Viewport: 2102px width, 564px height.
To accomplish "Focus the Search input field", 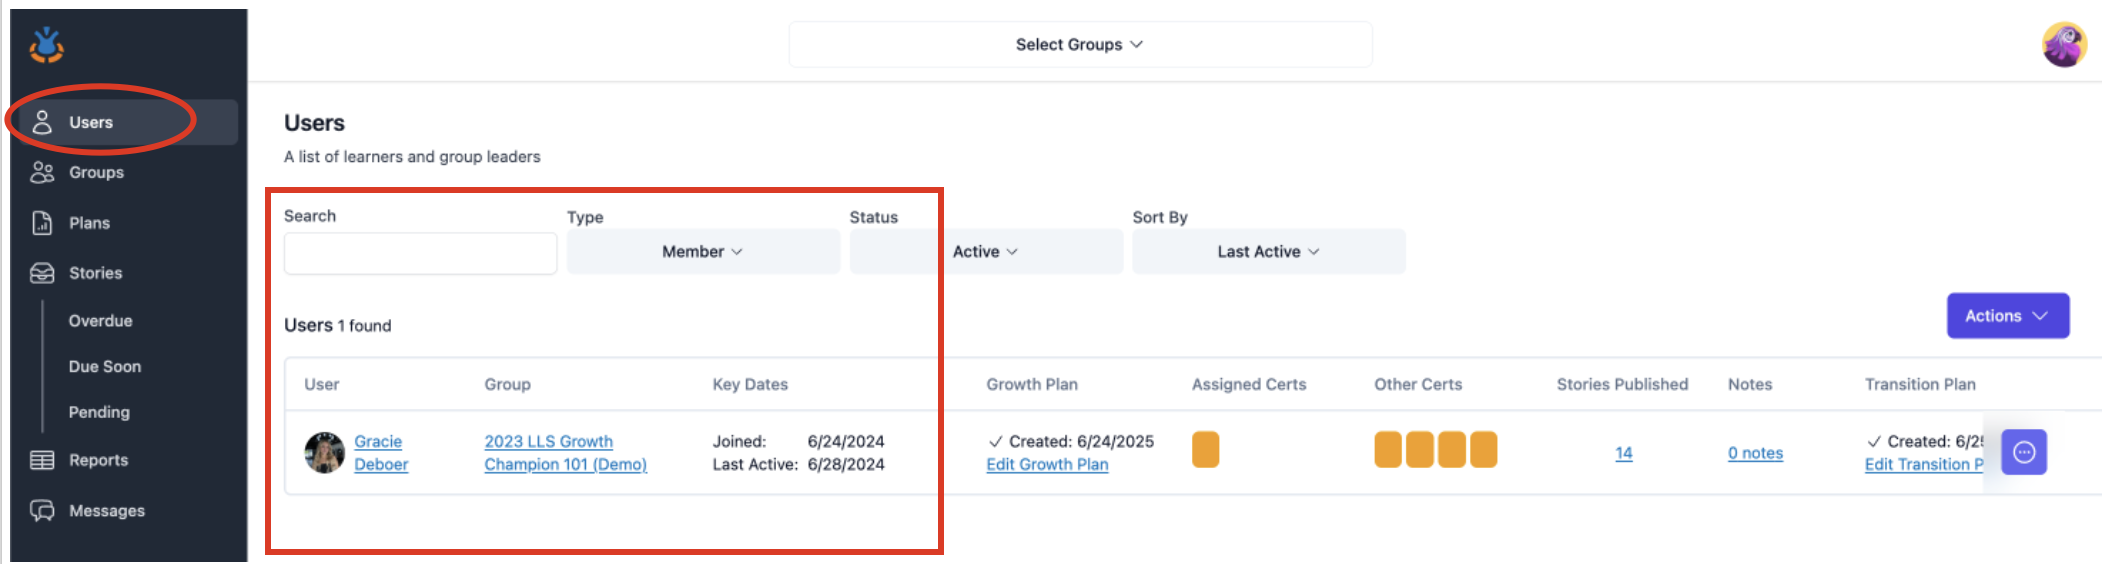I will [420, 254].
